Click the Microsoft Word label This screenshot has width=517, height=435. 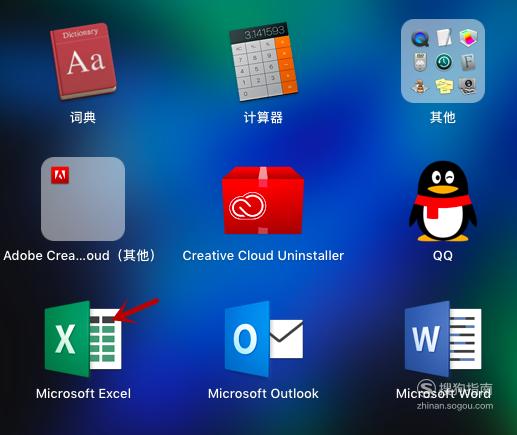point(443,394)
